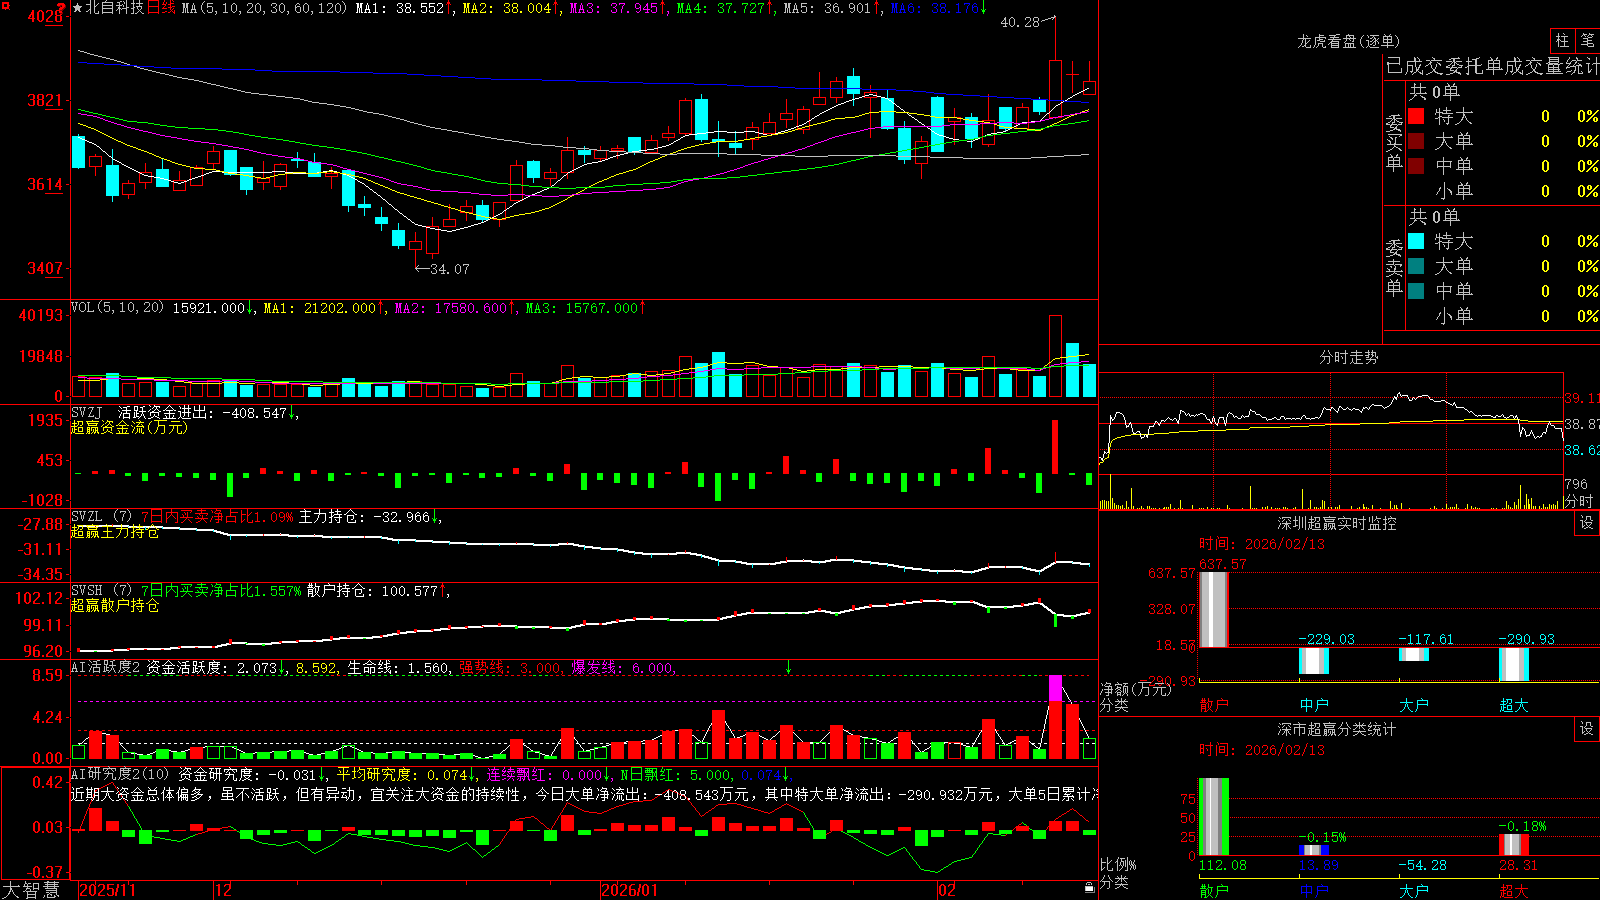The height and width of the screenshot is (900, 1600).
Task: Click the 12 month marker on timeline
Action: point(223,890)
